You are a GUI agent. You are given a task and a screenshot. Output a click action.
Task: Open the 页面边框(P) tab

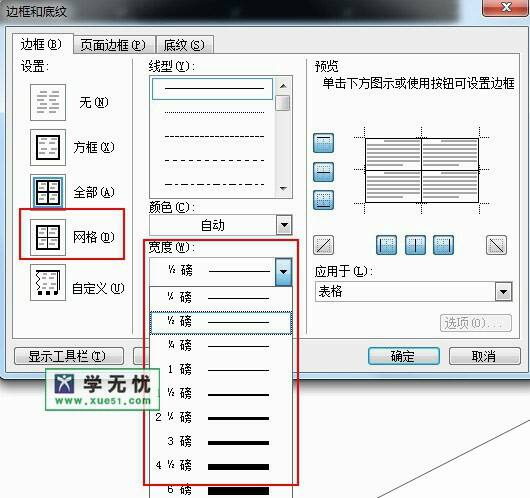(114, 45)
